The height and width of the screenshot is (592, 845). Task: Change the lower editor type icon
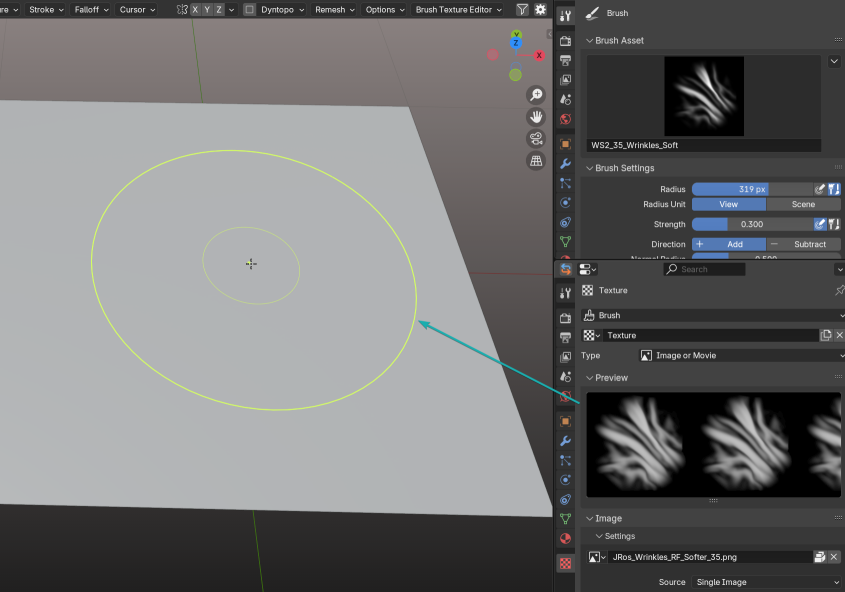(587, 269)
